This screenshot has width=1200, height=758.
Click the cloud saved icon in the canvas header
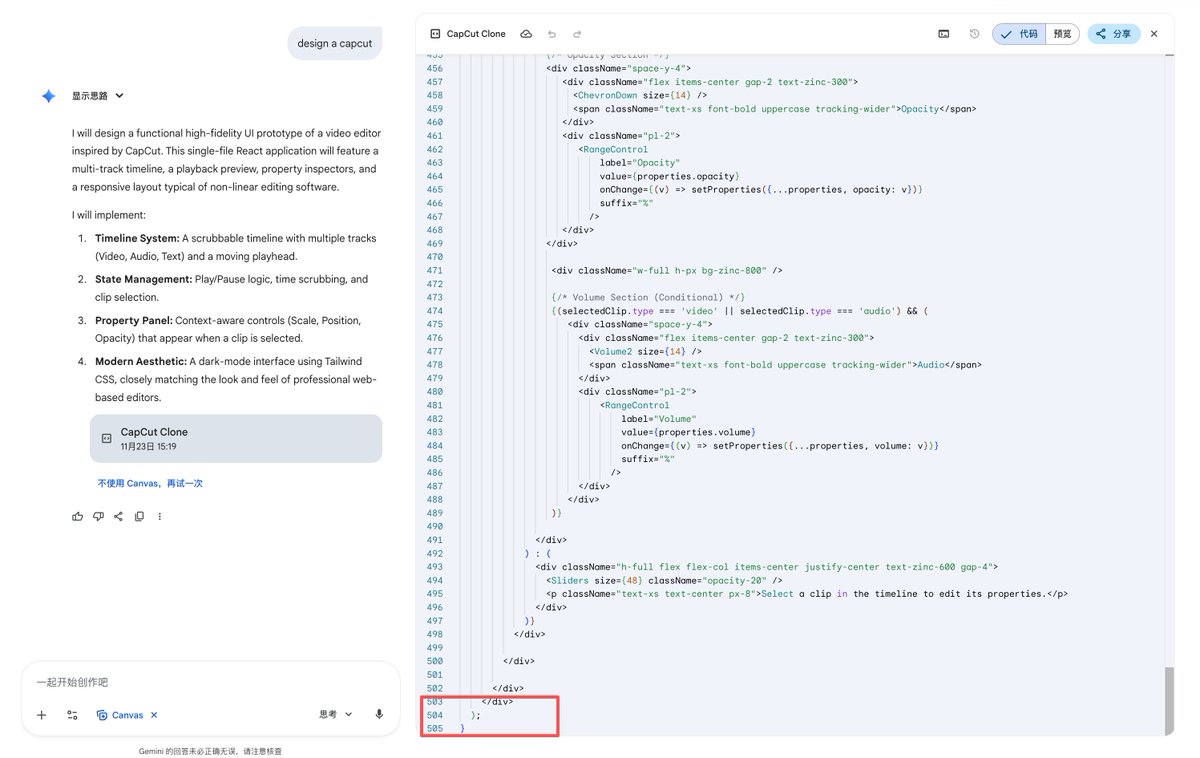[526, 34]
